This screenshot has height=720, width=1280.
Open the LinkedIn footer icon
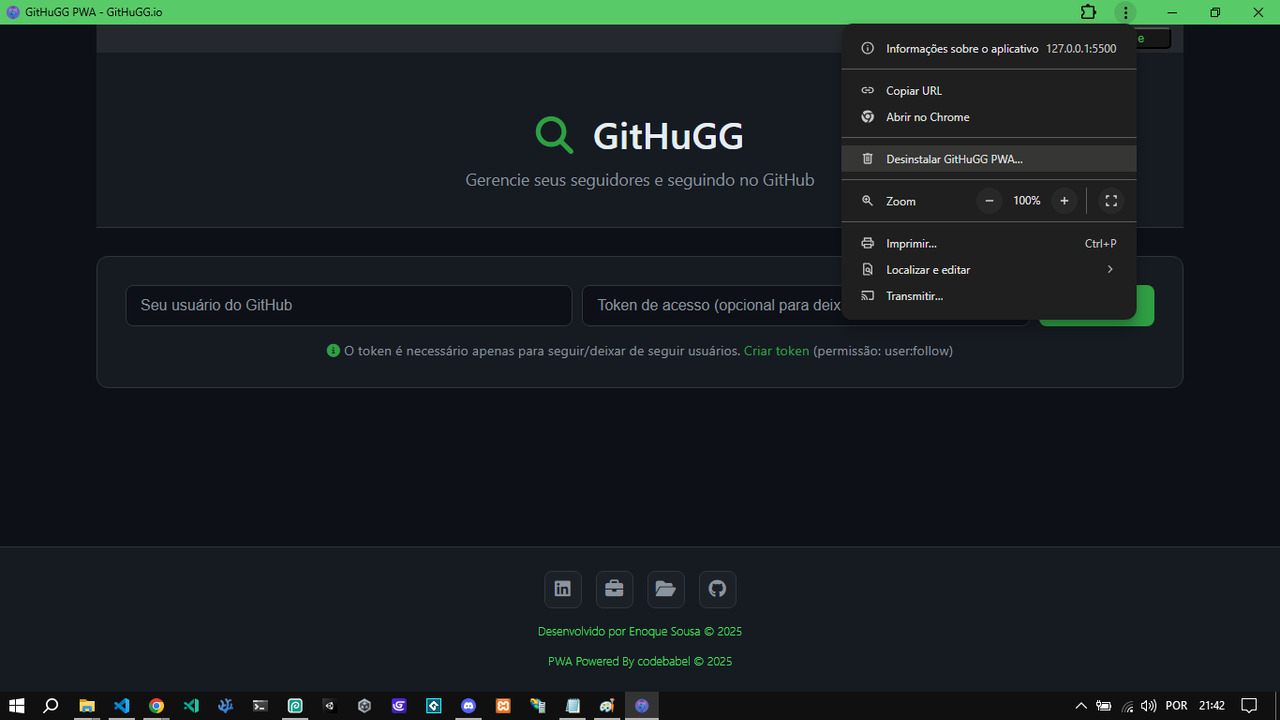563,589
